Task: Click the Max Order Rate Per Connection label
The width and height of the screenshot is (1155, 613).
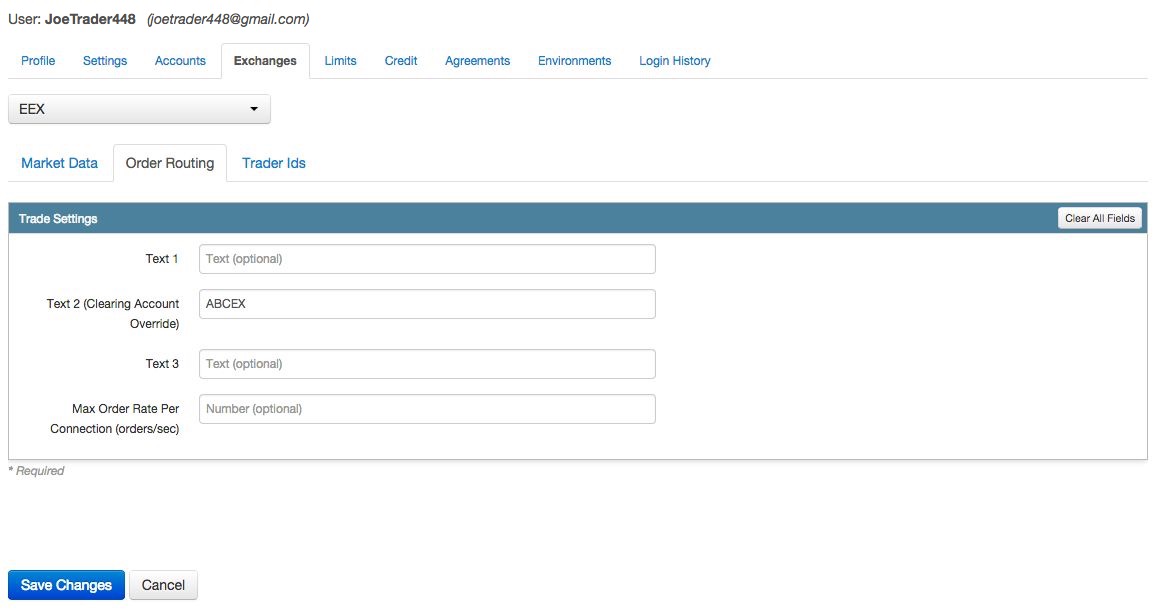Action: (x=115, y=418)
